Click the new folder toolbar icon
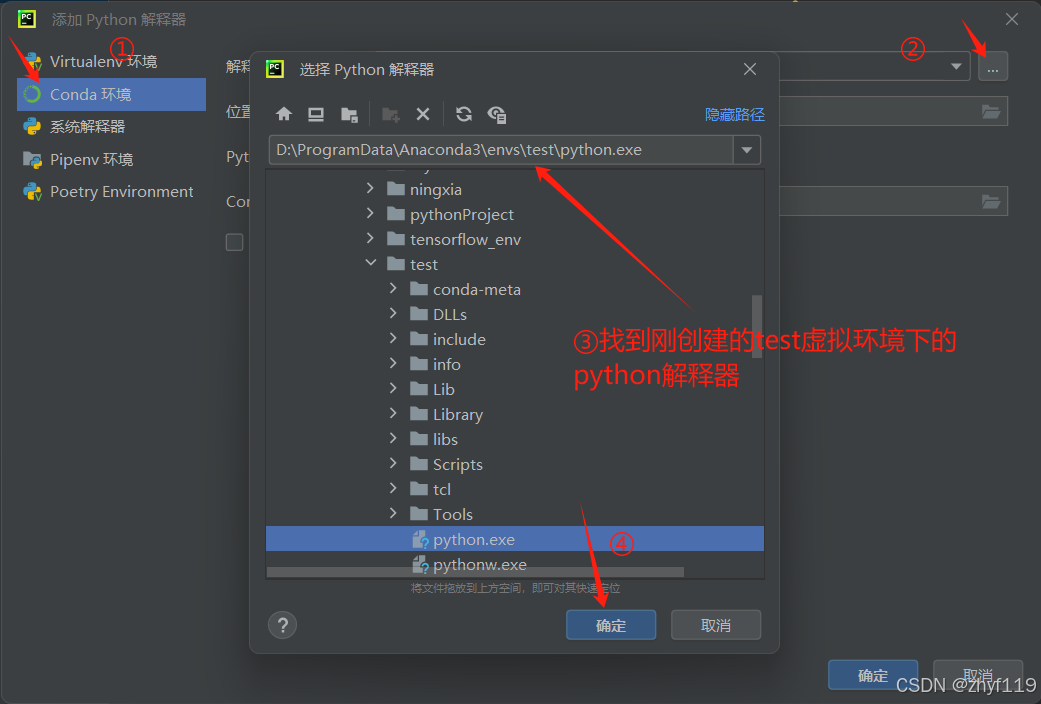 (390, 114)
